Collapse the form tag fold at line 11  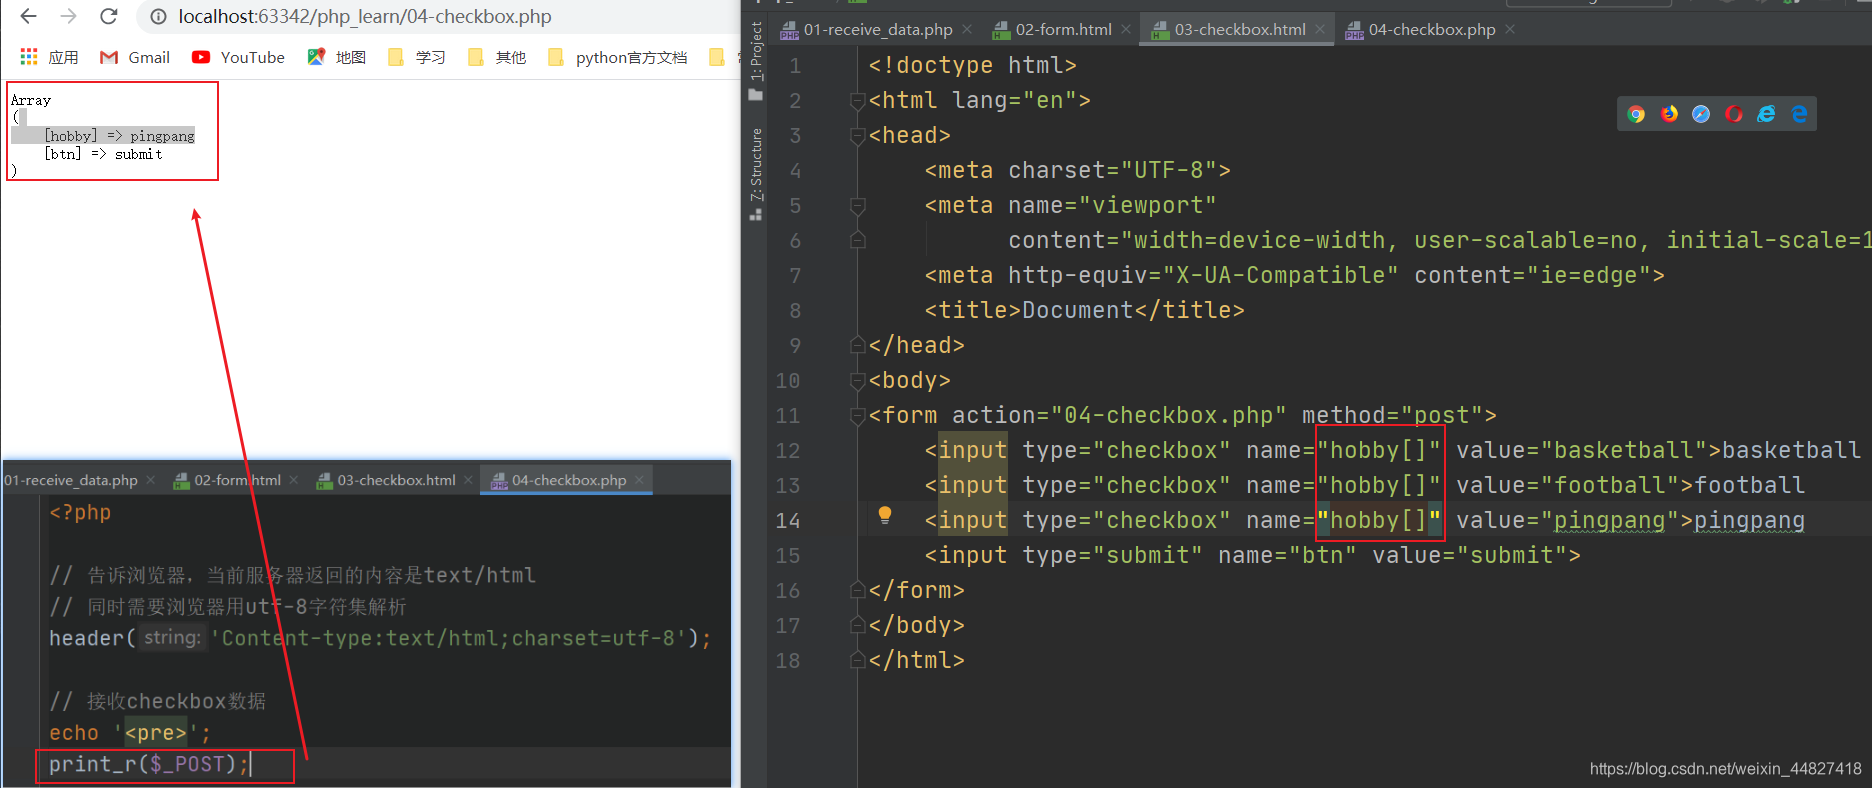point(857,416)
